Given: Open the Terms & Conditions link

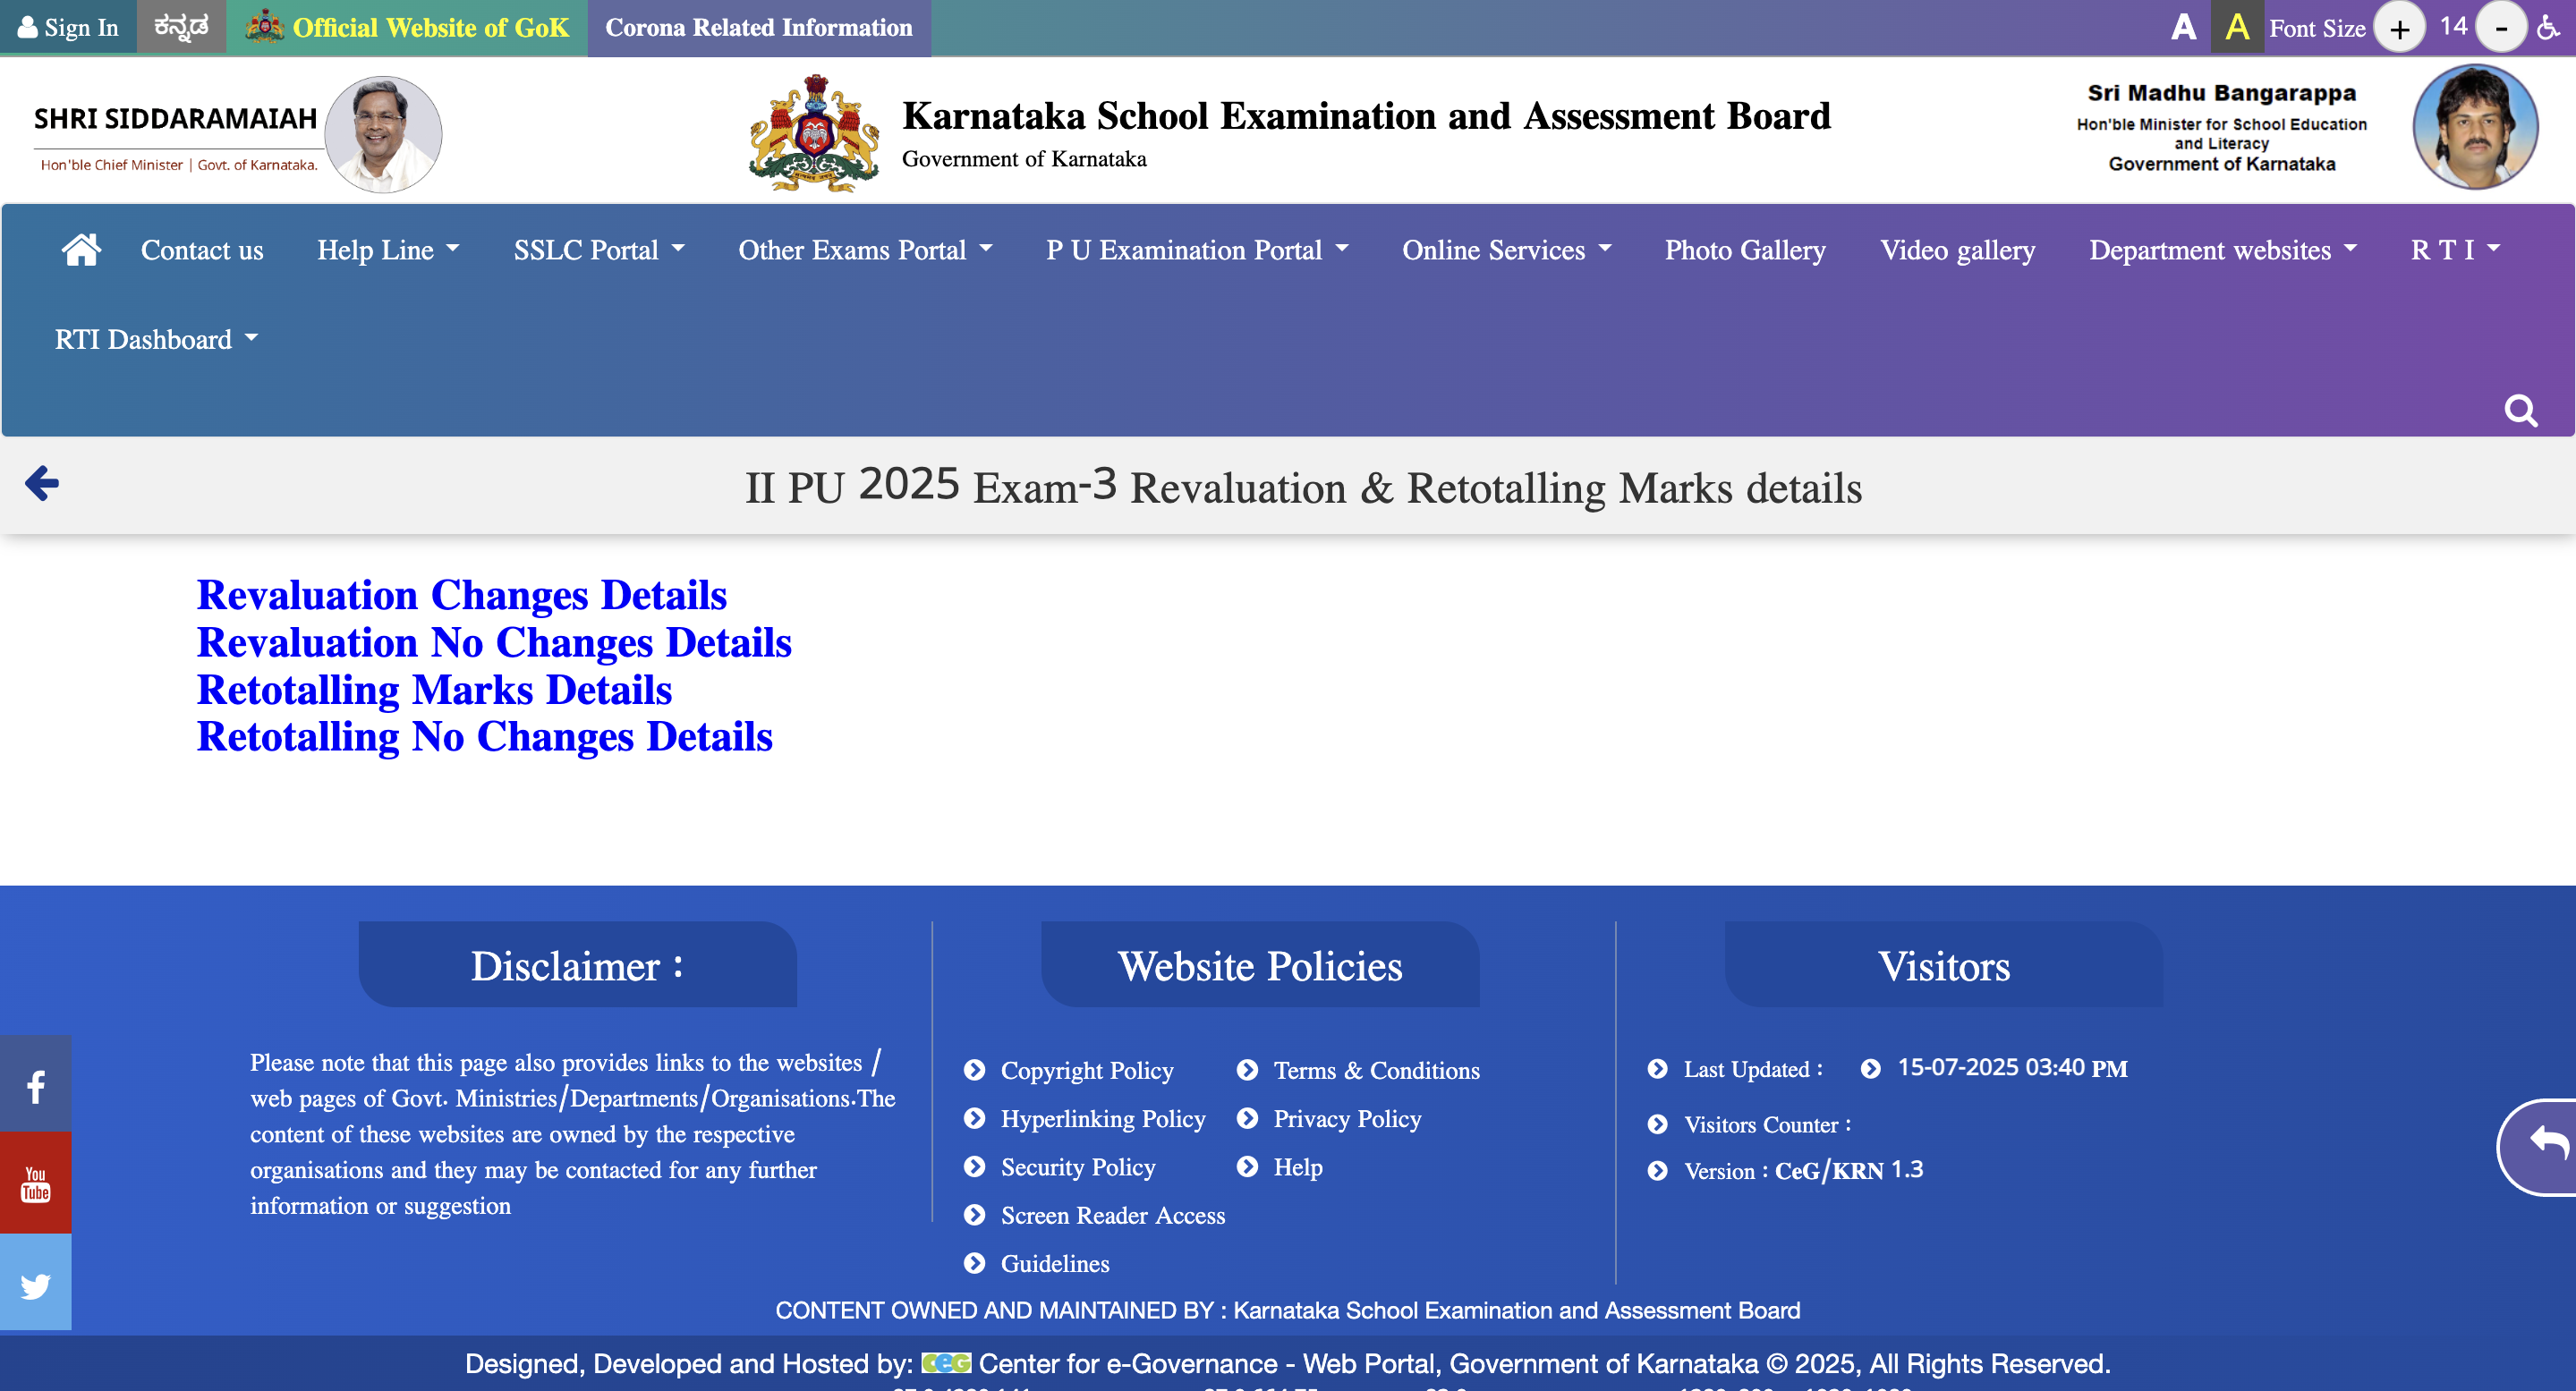Looking at the screenshot, I should pos(1376,1070).
